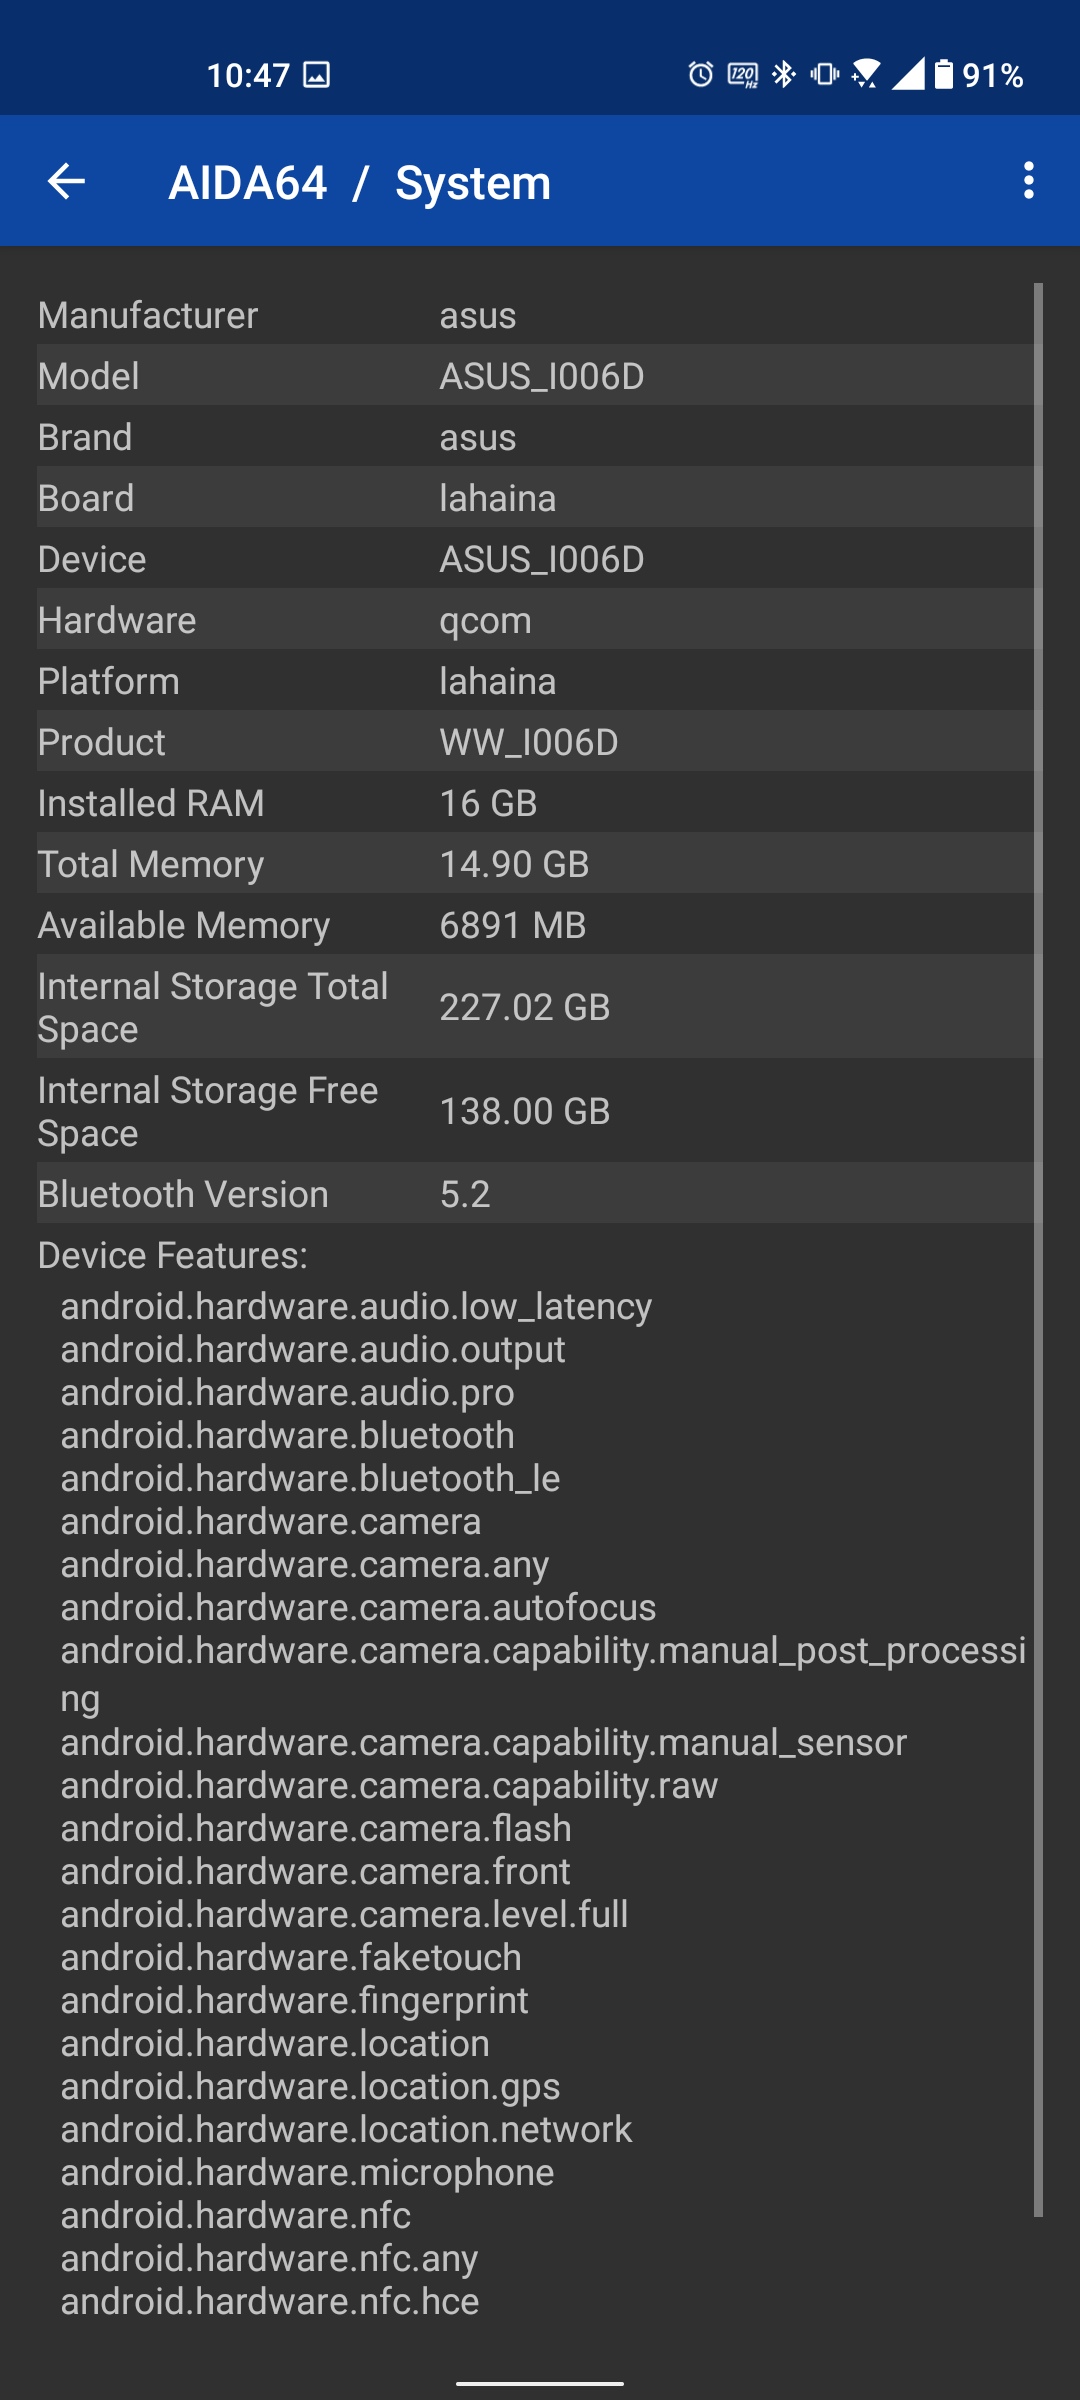The height and width of the screenshot is (2400, 1080).
Task: Click the vertical scrollbar on the right
Action: pyautogui.click(x=1038, y=1250)
